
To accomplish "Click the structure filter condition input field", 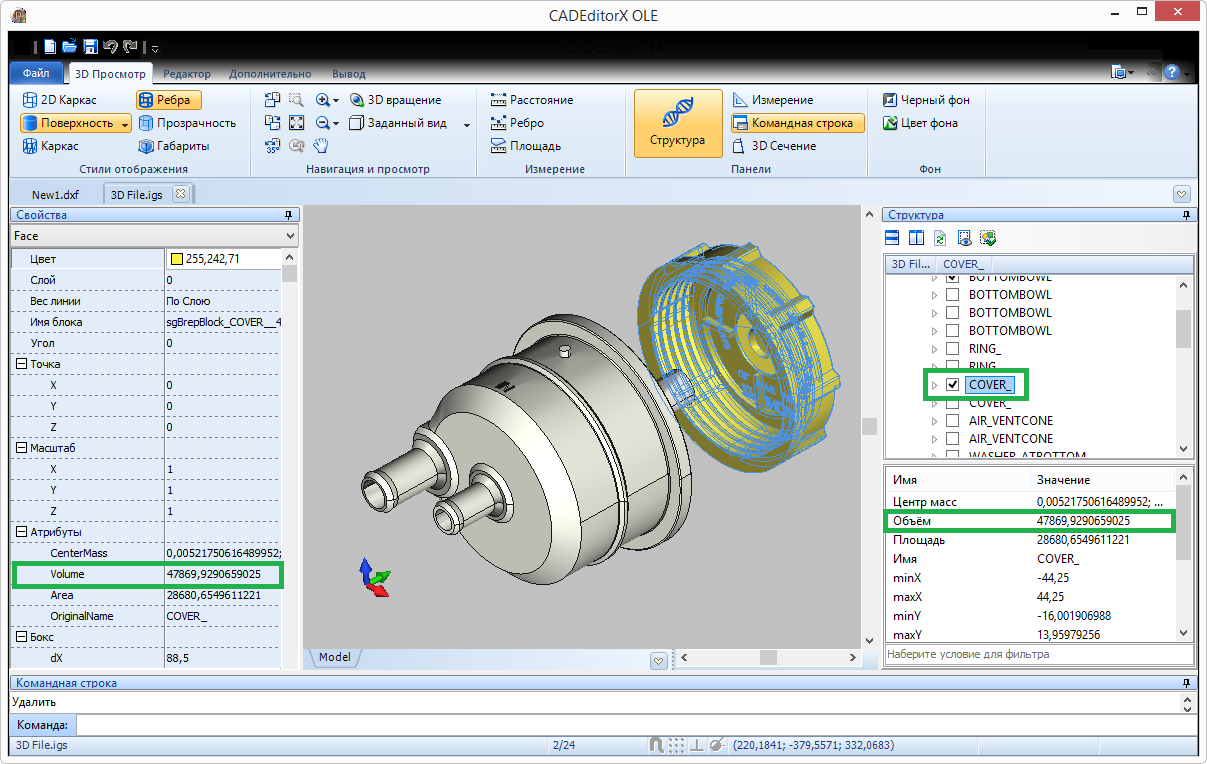I will click(1038, 655).
